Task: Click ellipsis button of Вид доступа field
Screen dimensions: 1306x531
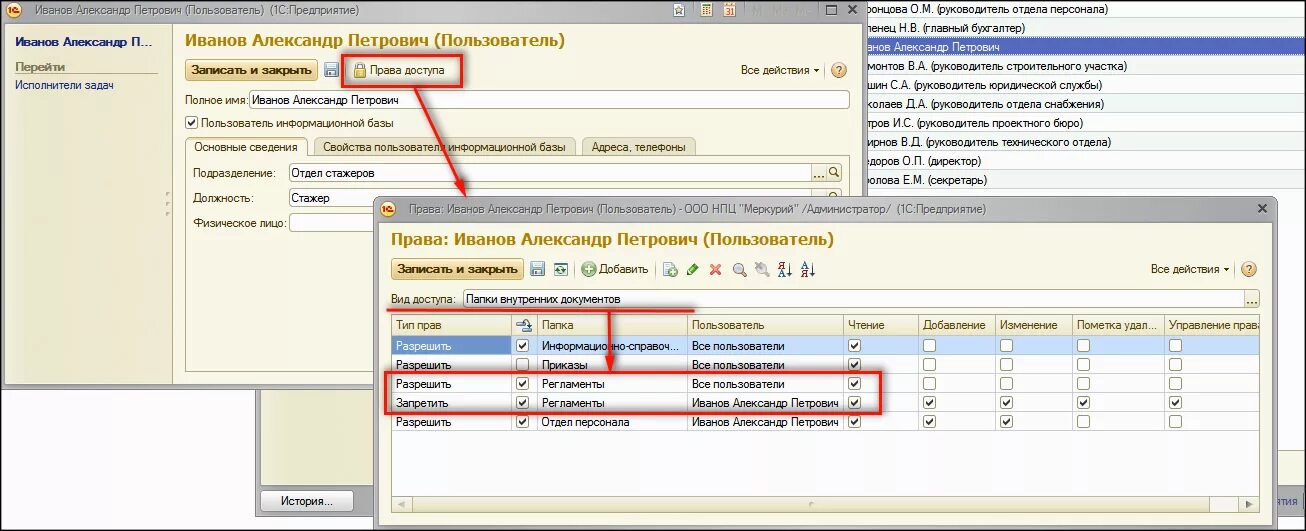Action: click(x=1252, y=299)
